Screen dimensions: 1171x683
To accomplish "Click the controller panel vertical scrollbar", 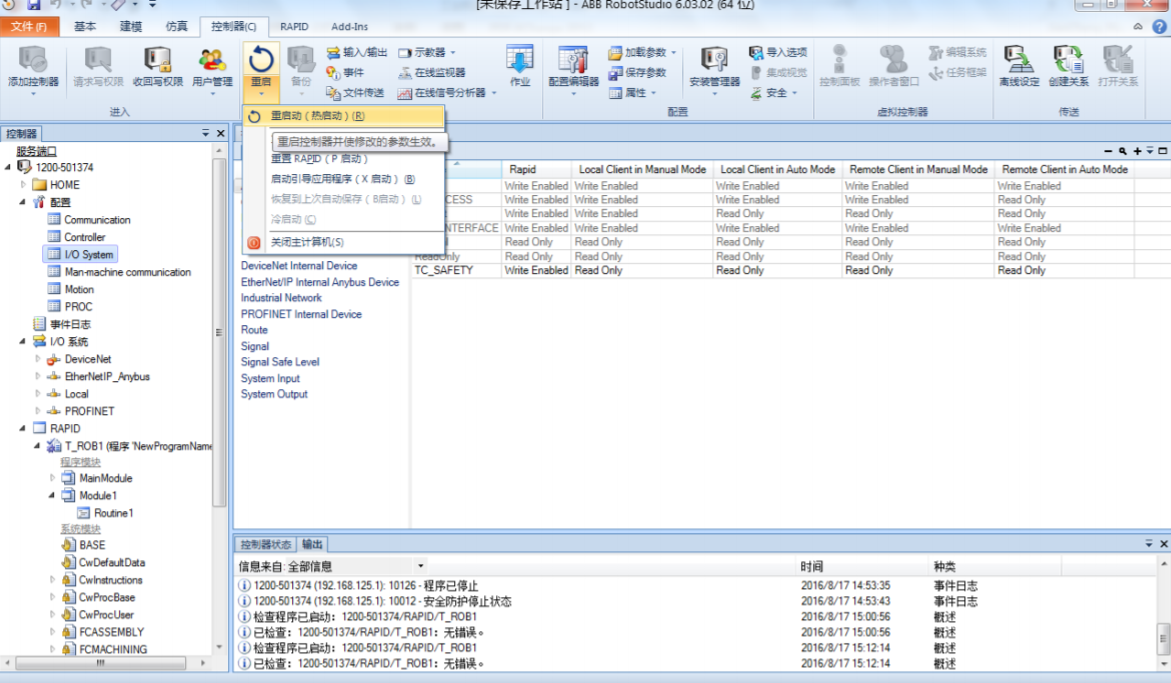I will (219, 332).
